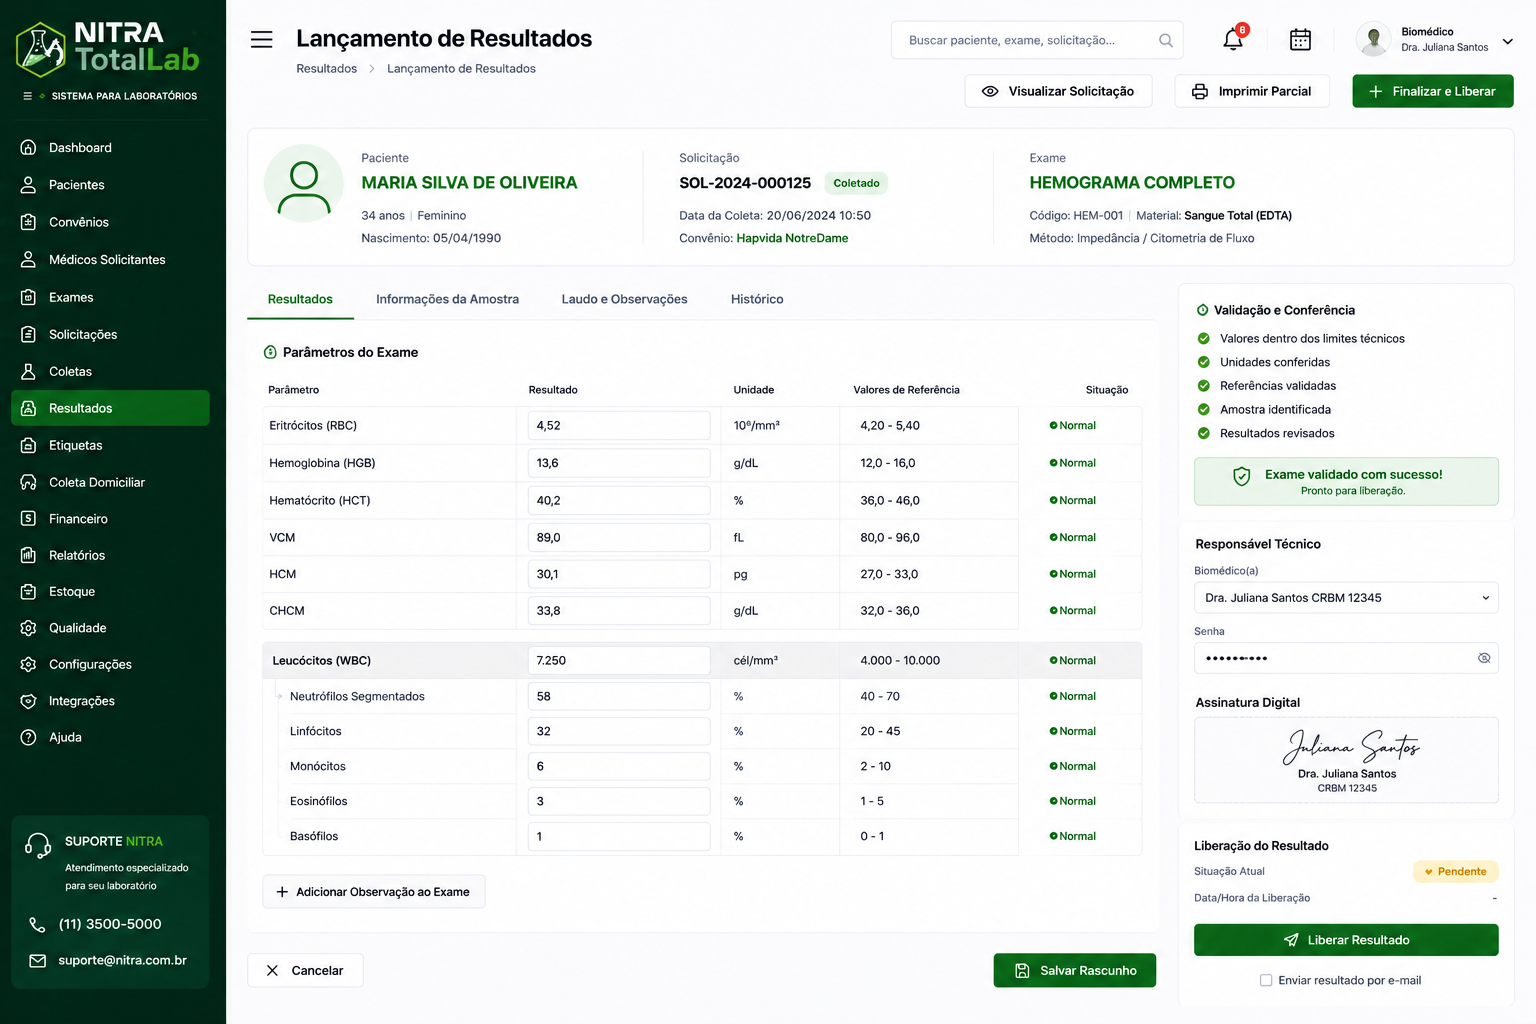This screenshot has width=1536, height=1024.
Task: Open the Biomédico(a) dropdown
Action: pos(1346,598)
